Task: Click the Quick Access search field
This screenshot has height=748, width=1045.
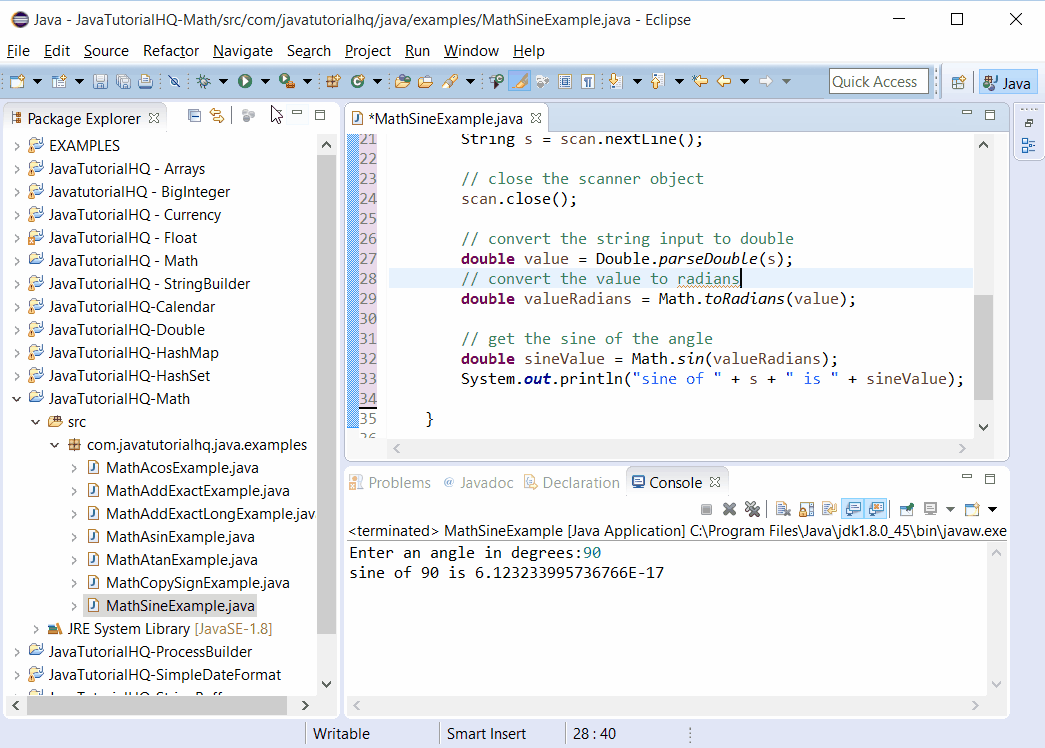Action: click(x=878, y=81)
